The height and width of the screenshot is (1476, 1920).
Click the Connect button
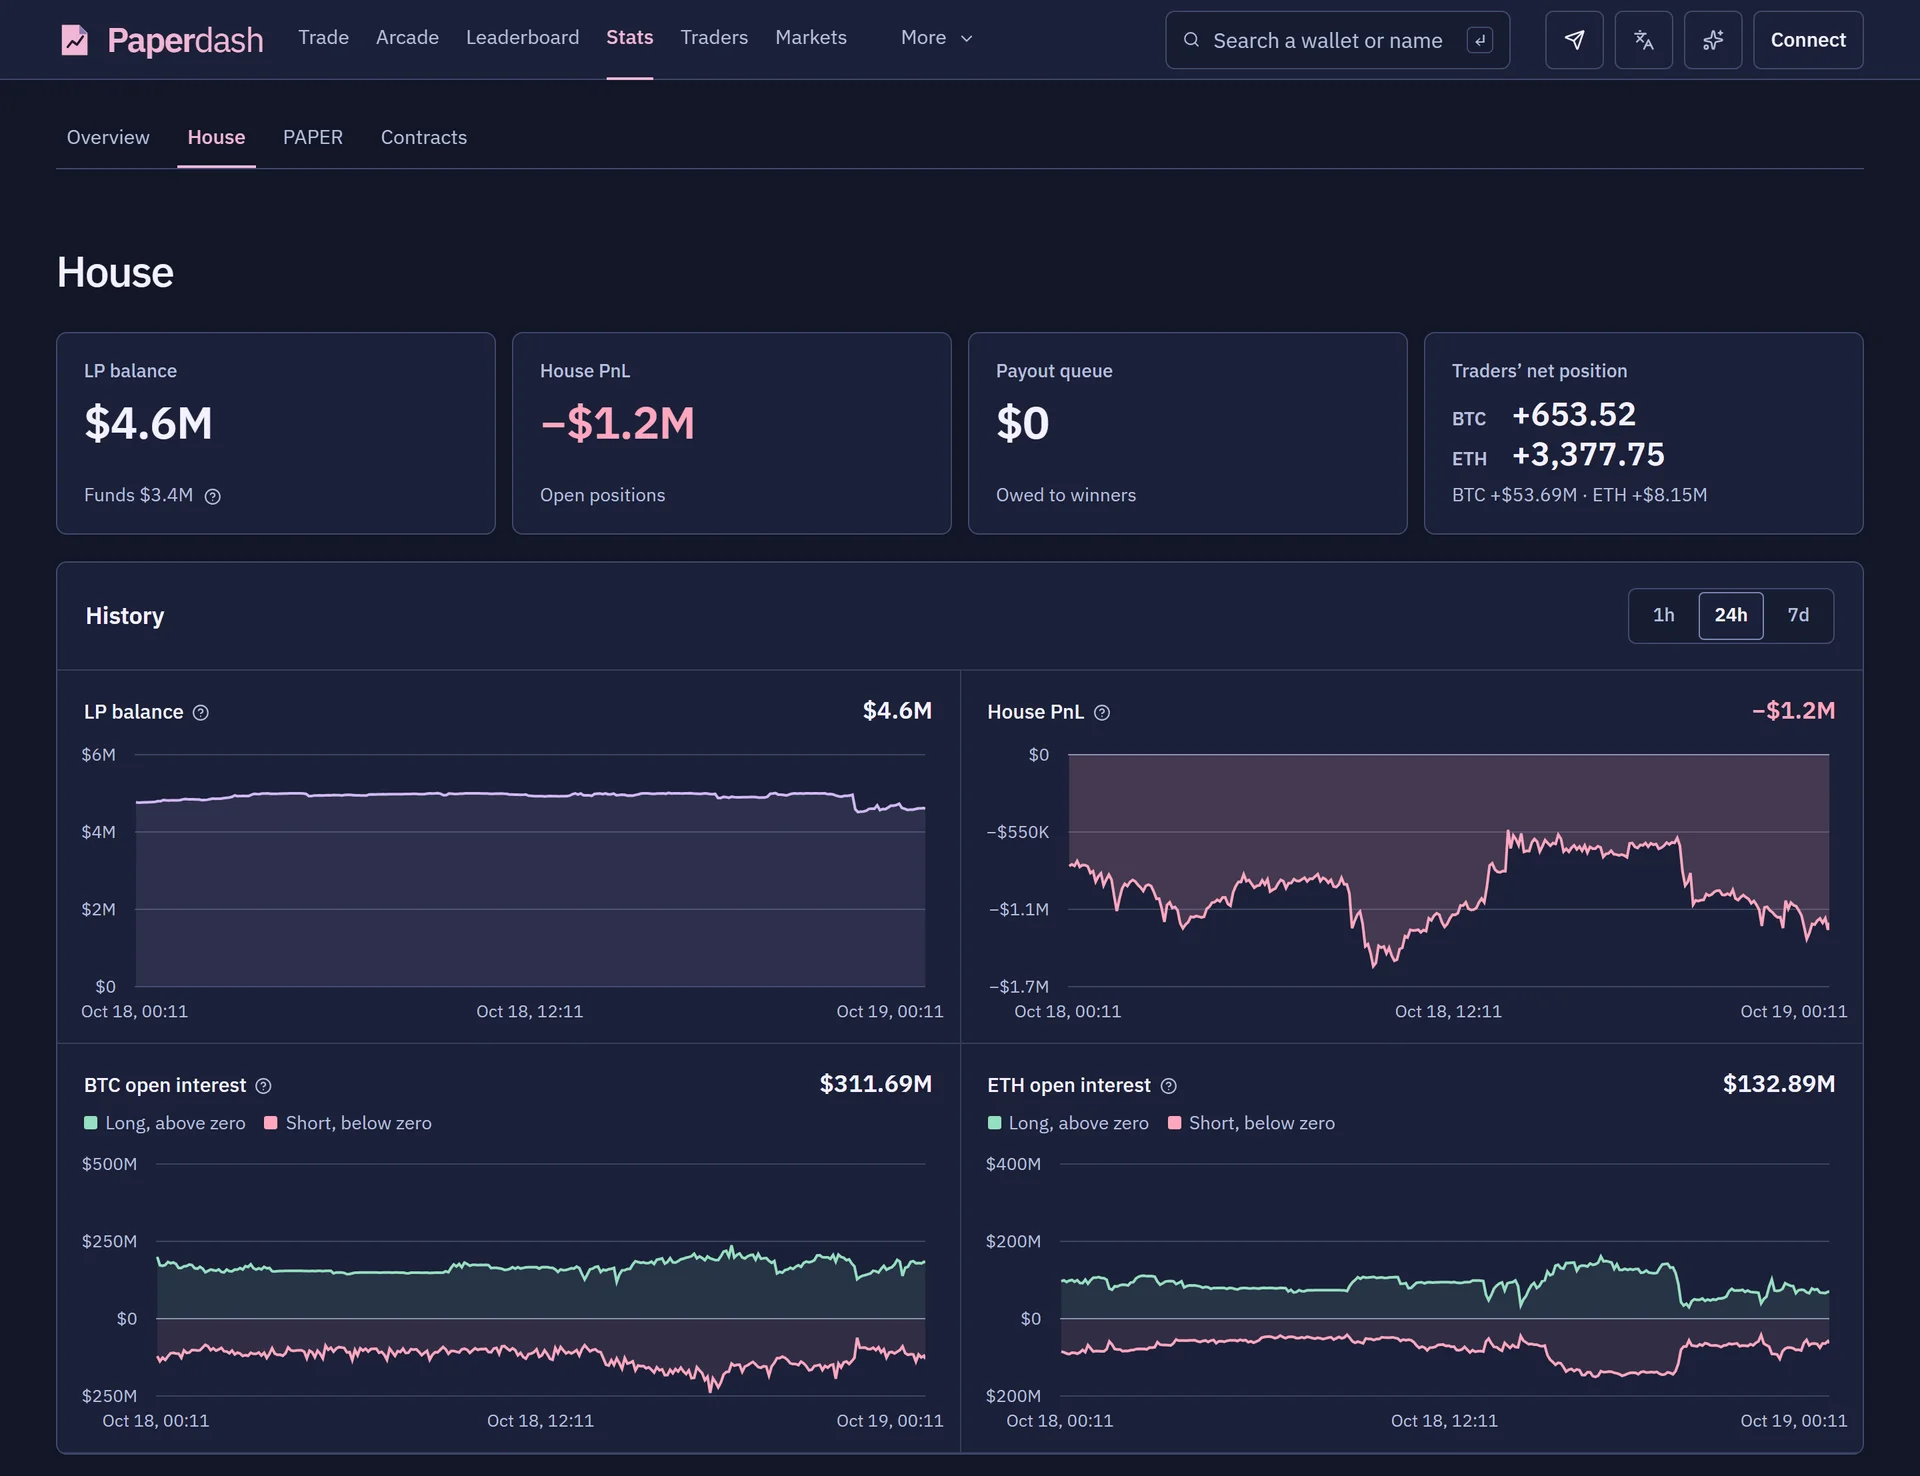point(1808,40)
